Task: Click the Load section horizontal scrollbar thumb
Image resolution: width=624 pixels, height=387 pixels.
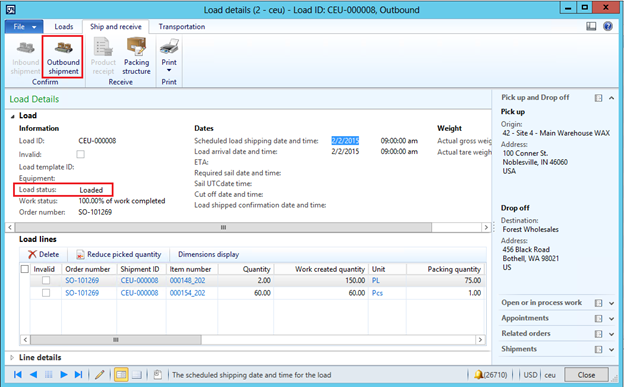Action: 223,227
